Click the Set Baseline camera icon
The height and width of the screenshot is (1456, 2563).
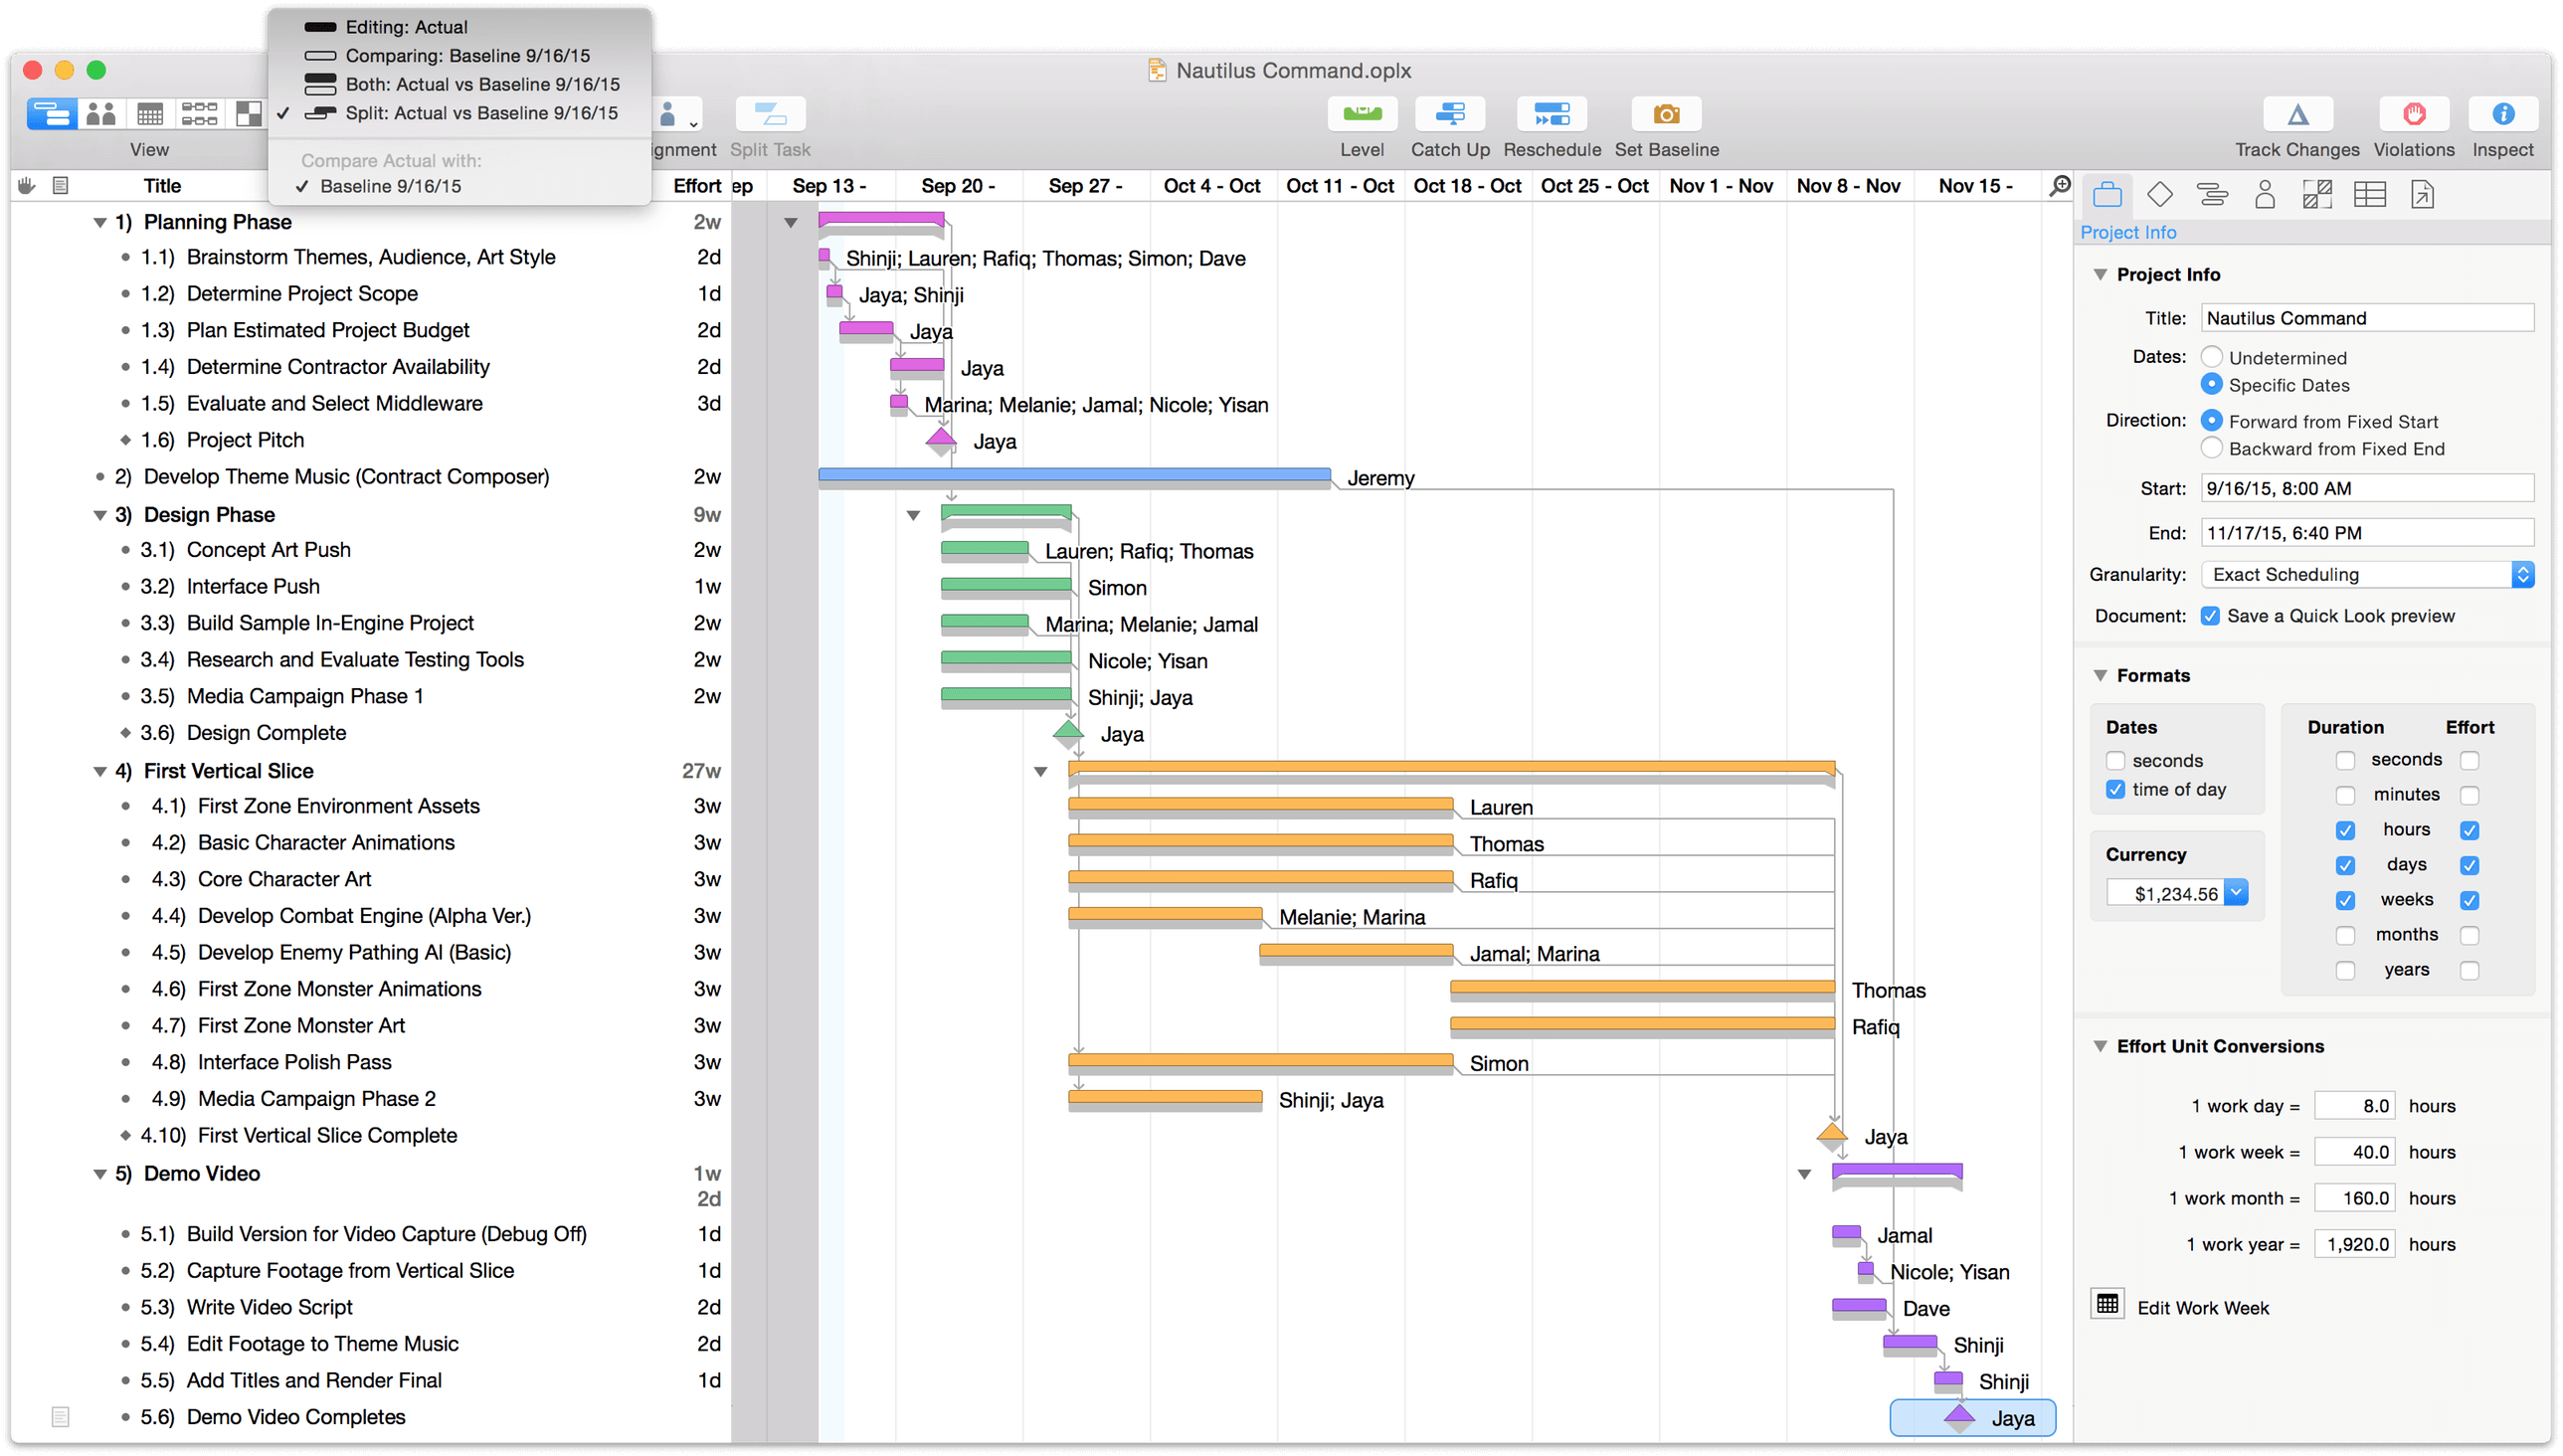[1665, 114]
